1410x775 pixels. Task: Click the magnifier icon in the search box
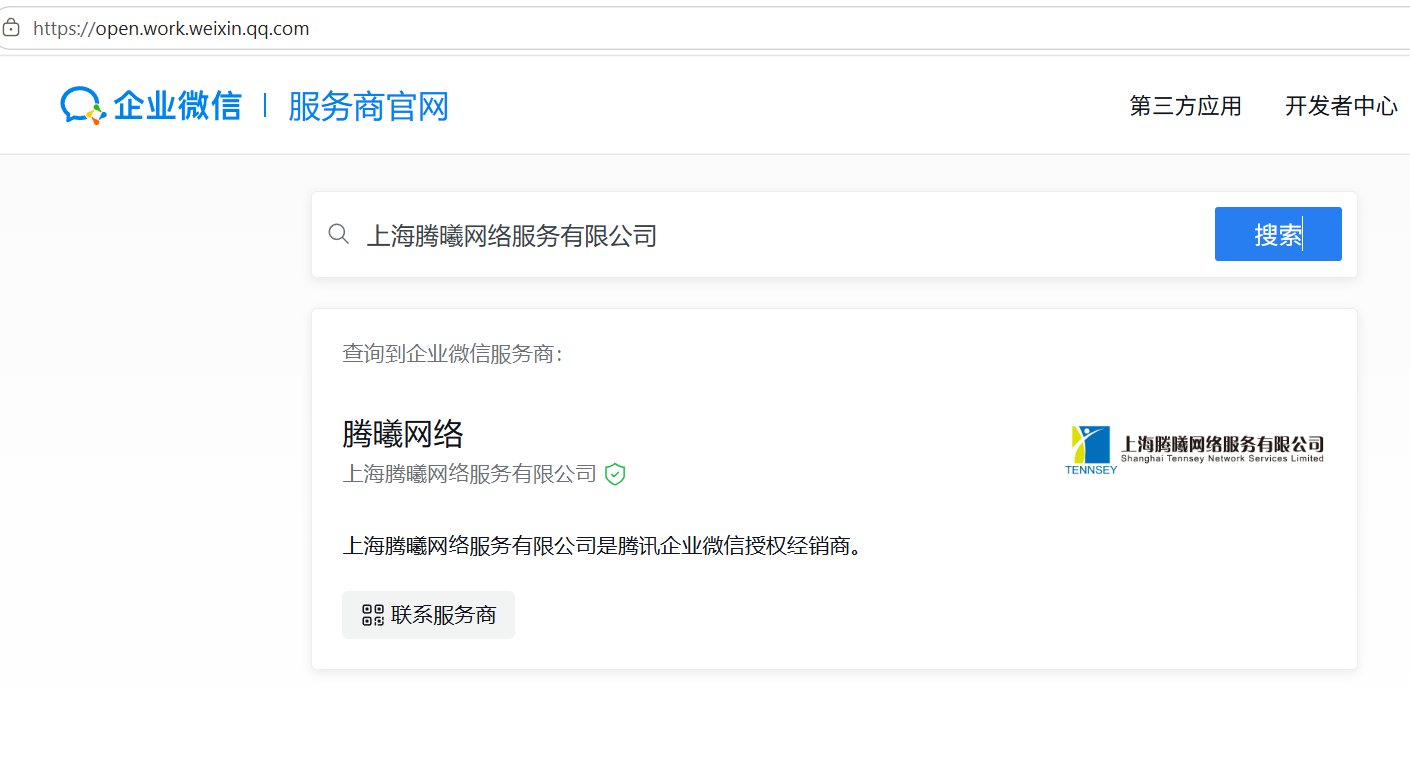pyautogui.click(x=339, y=234)
